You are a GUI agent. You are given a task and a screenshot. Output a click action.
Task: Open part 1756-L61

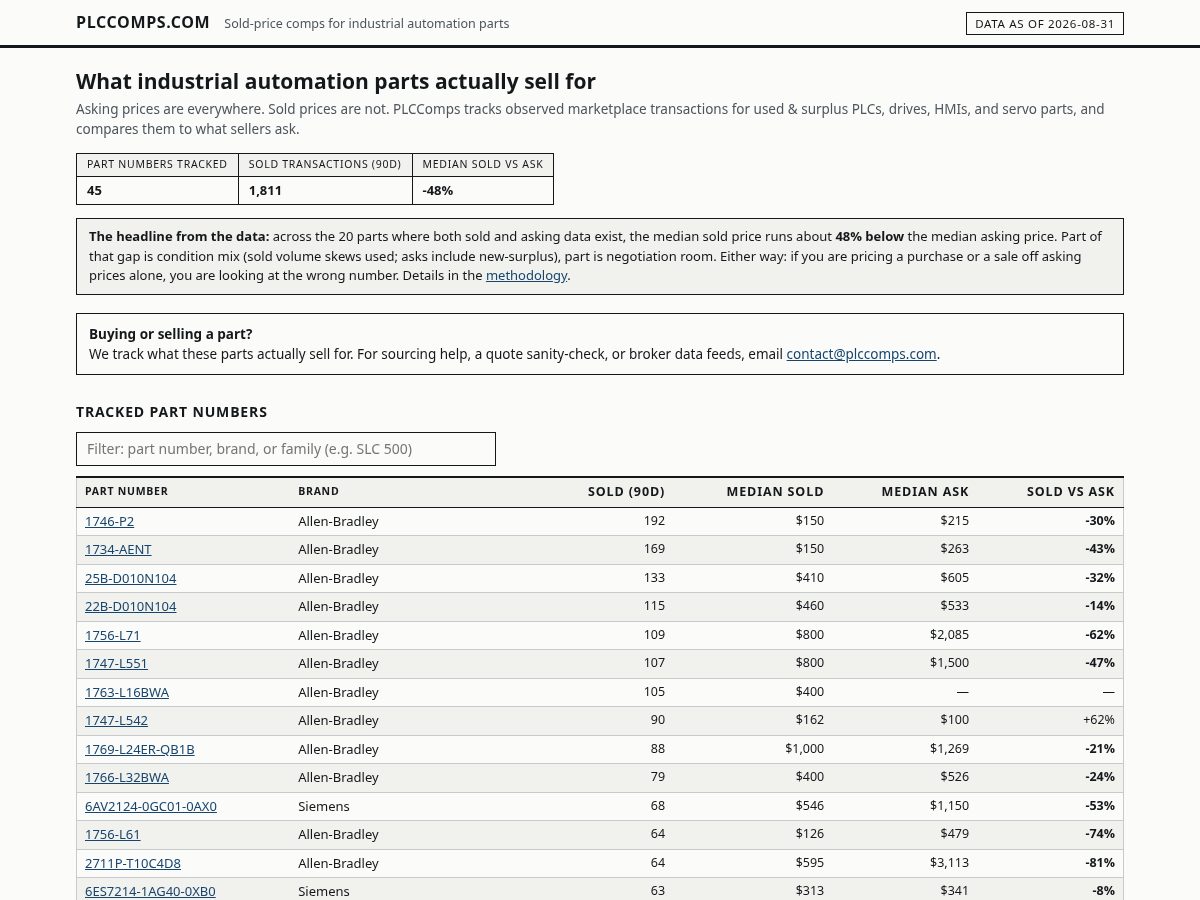tap(112, 834)
